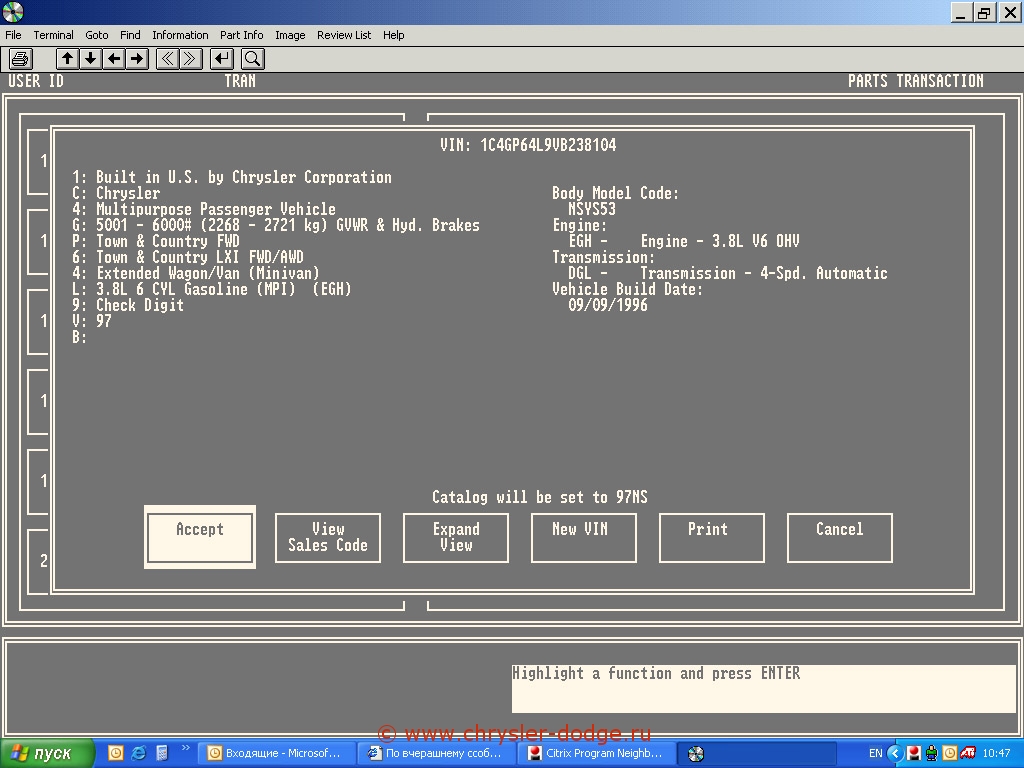Viewport: 1024px width, 768px height.
Task: Click the green figure icon in the system tray
Action: [931, 754]
